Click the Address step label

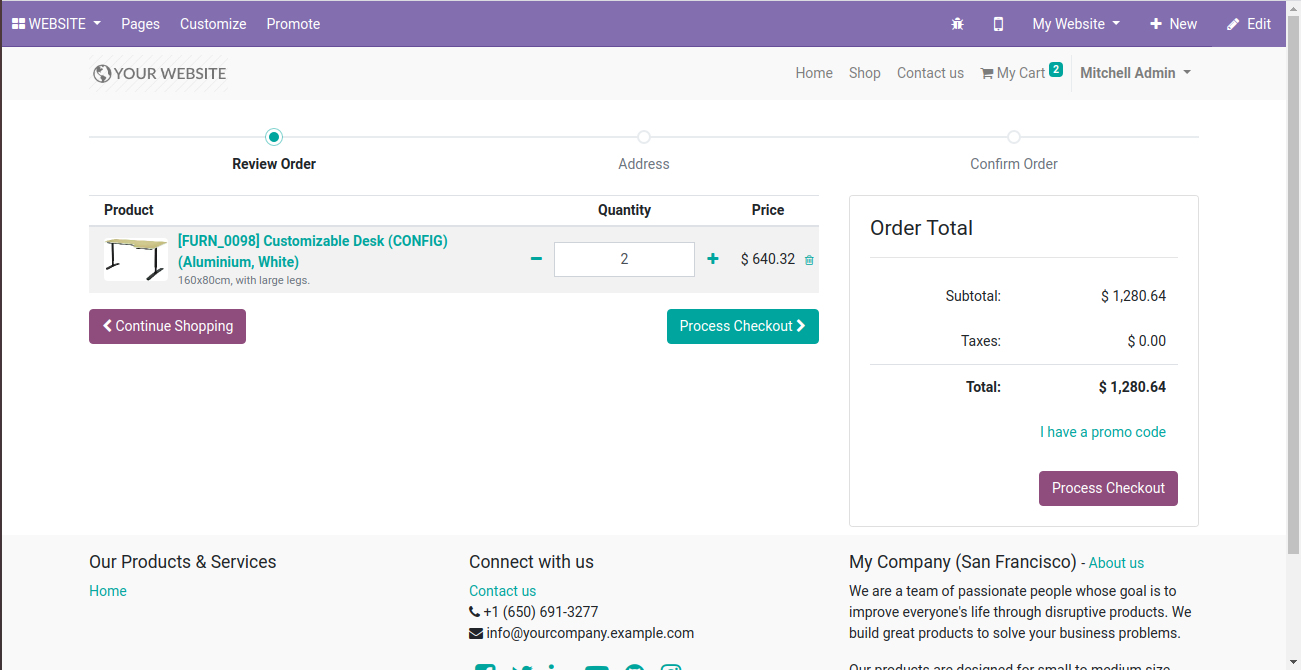[644, 164]
